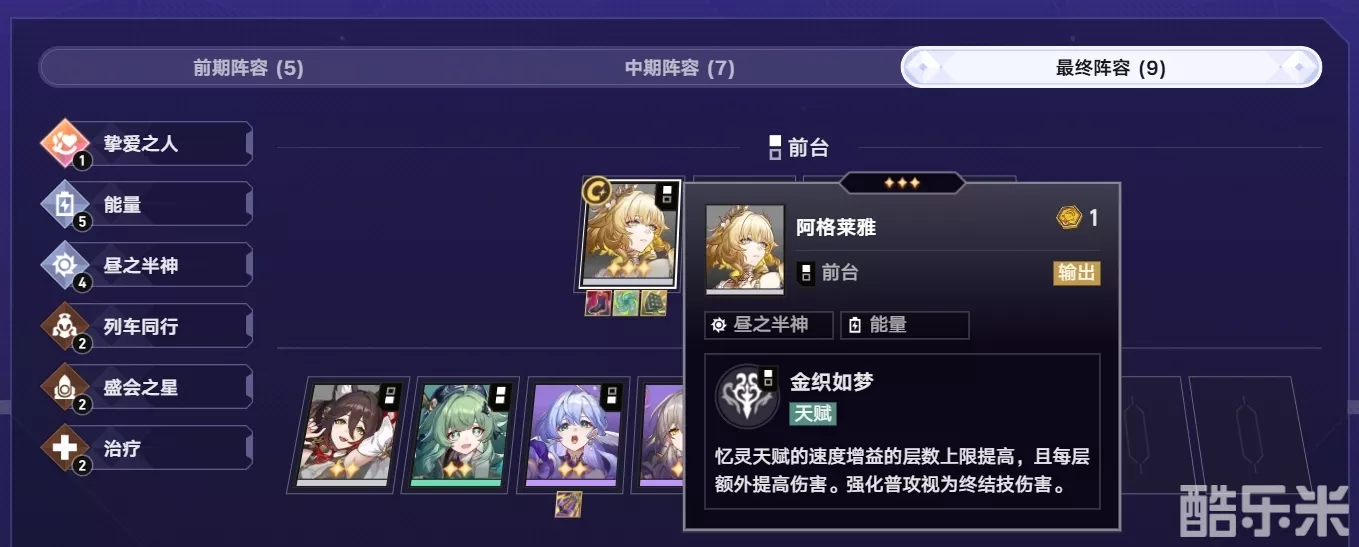
Task: Click the 治疗 cross icon
Action: pyautogui.click(x=65, y=449)
